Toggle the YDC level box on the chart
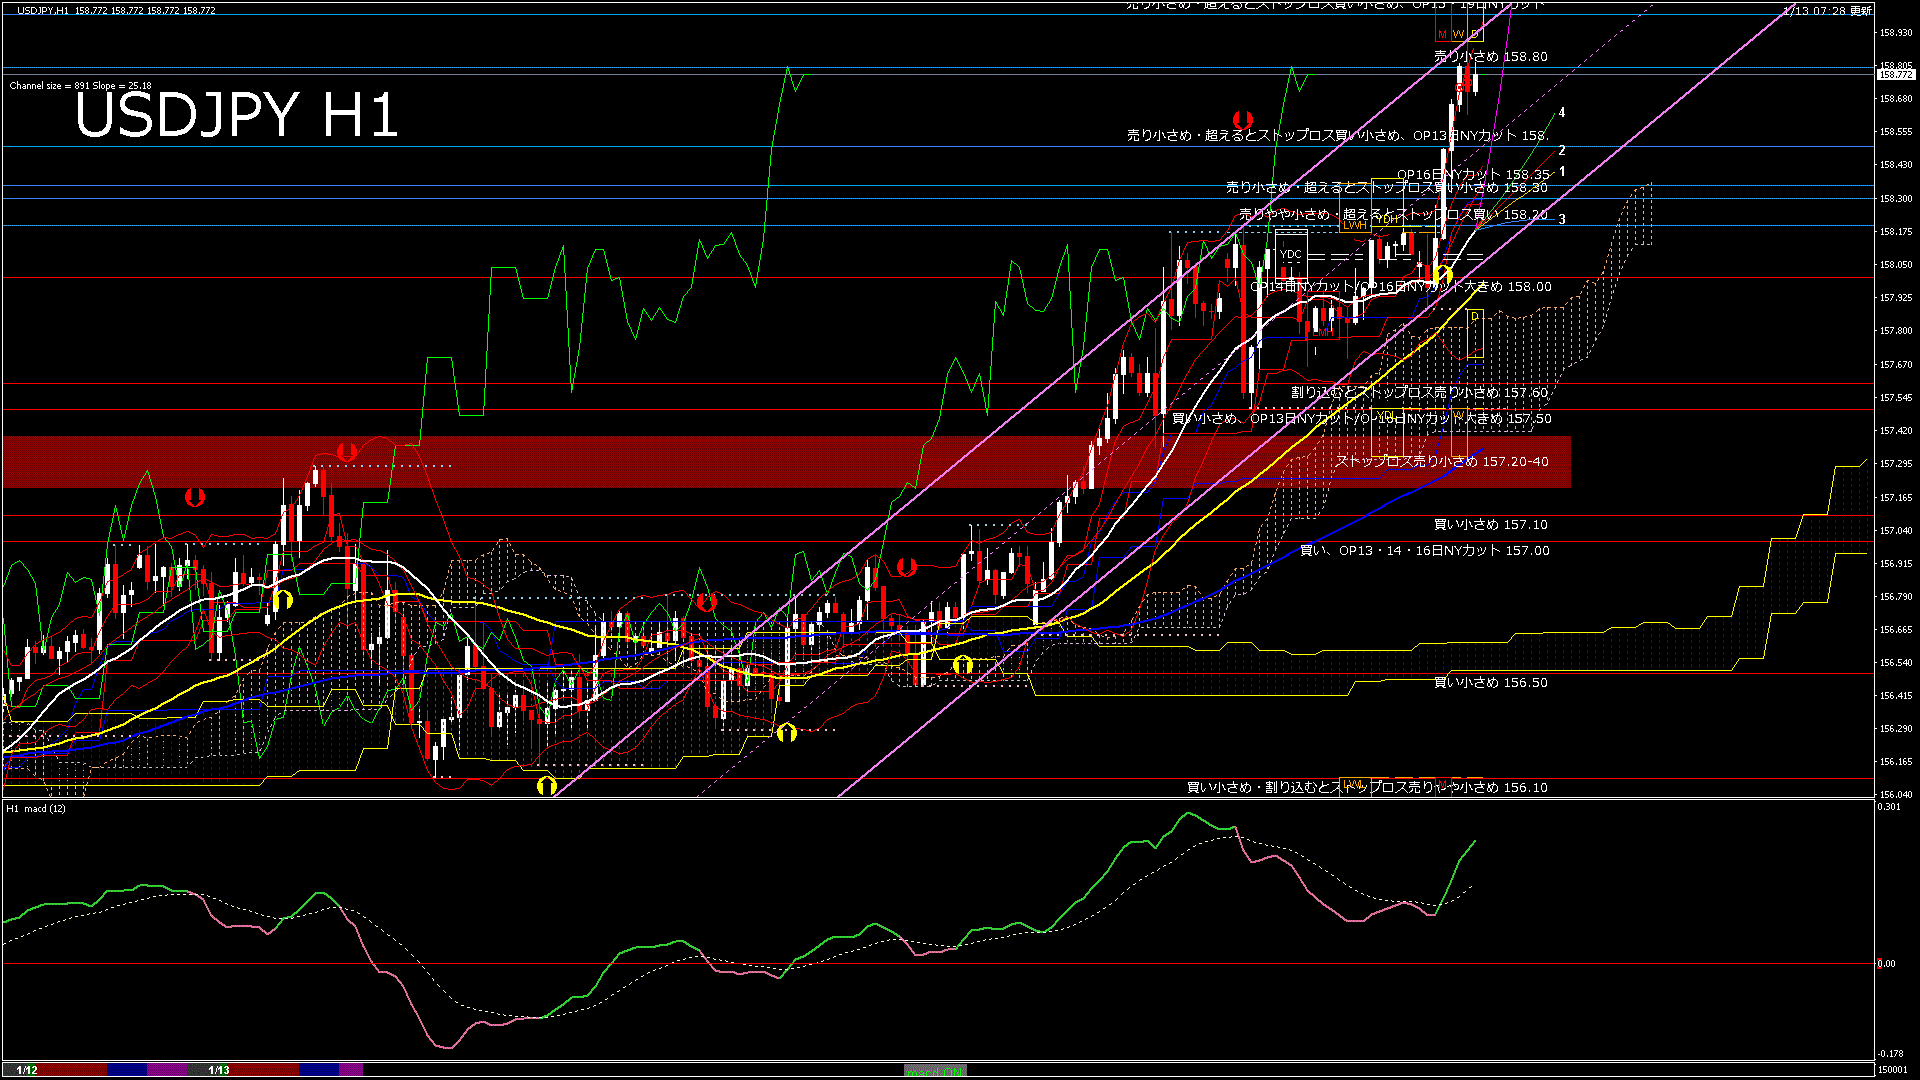 (1292, 254)
